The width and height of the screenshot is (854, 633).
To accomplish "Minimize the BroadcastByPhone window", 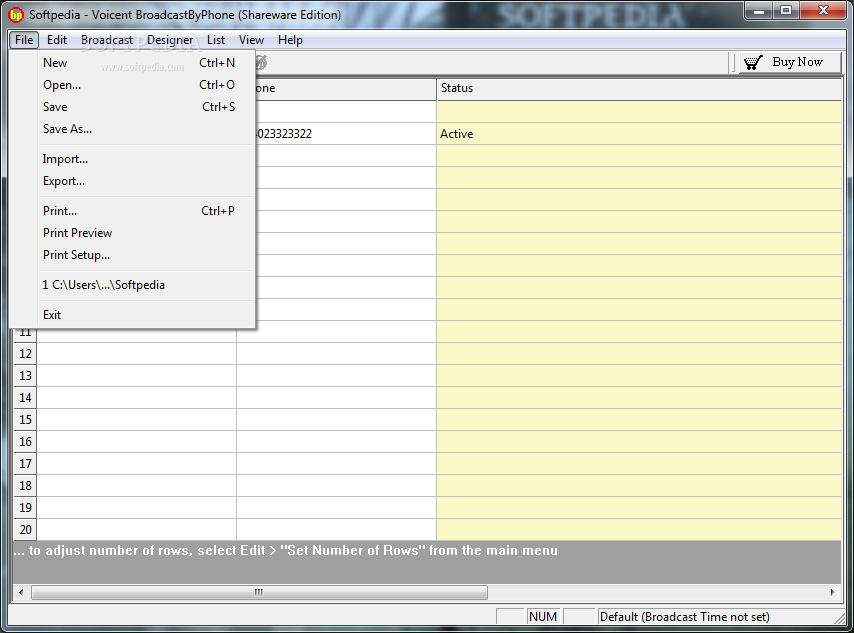I will pyautogui.click(x=760, y=10).
